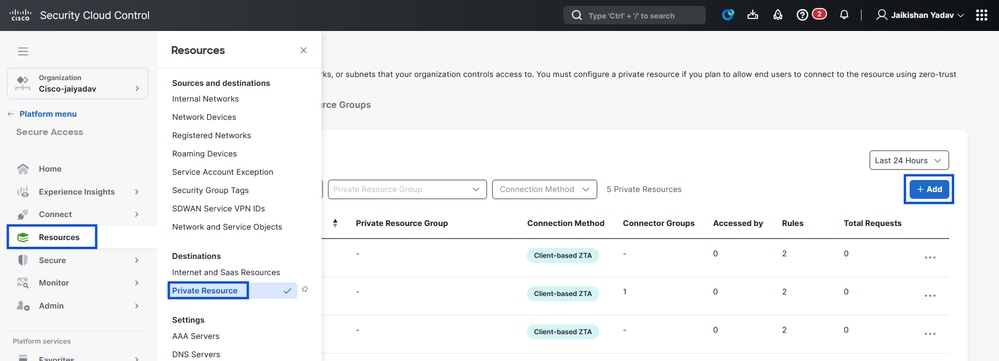Open Registered Networks
Viewport: 999px width, 361px height.
click(x=212, y=136)
